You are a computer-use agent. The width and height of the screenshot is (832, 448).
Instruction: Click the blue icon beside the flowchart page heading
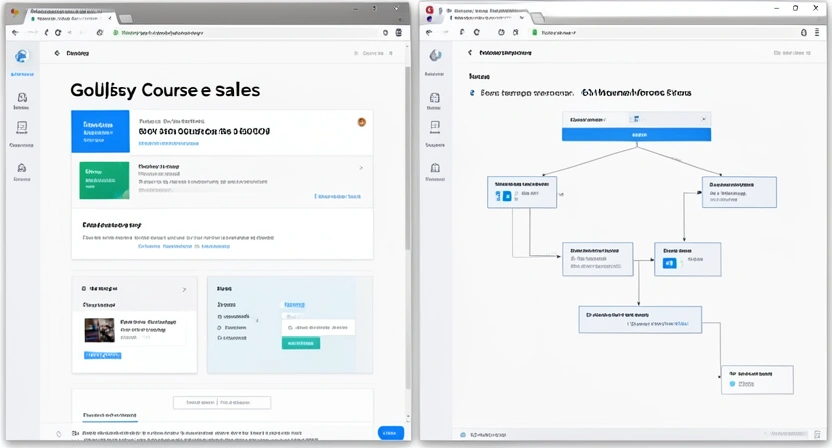472,93
